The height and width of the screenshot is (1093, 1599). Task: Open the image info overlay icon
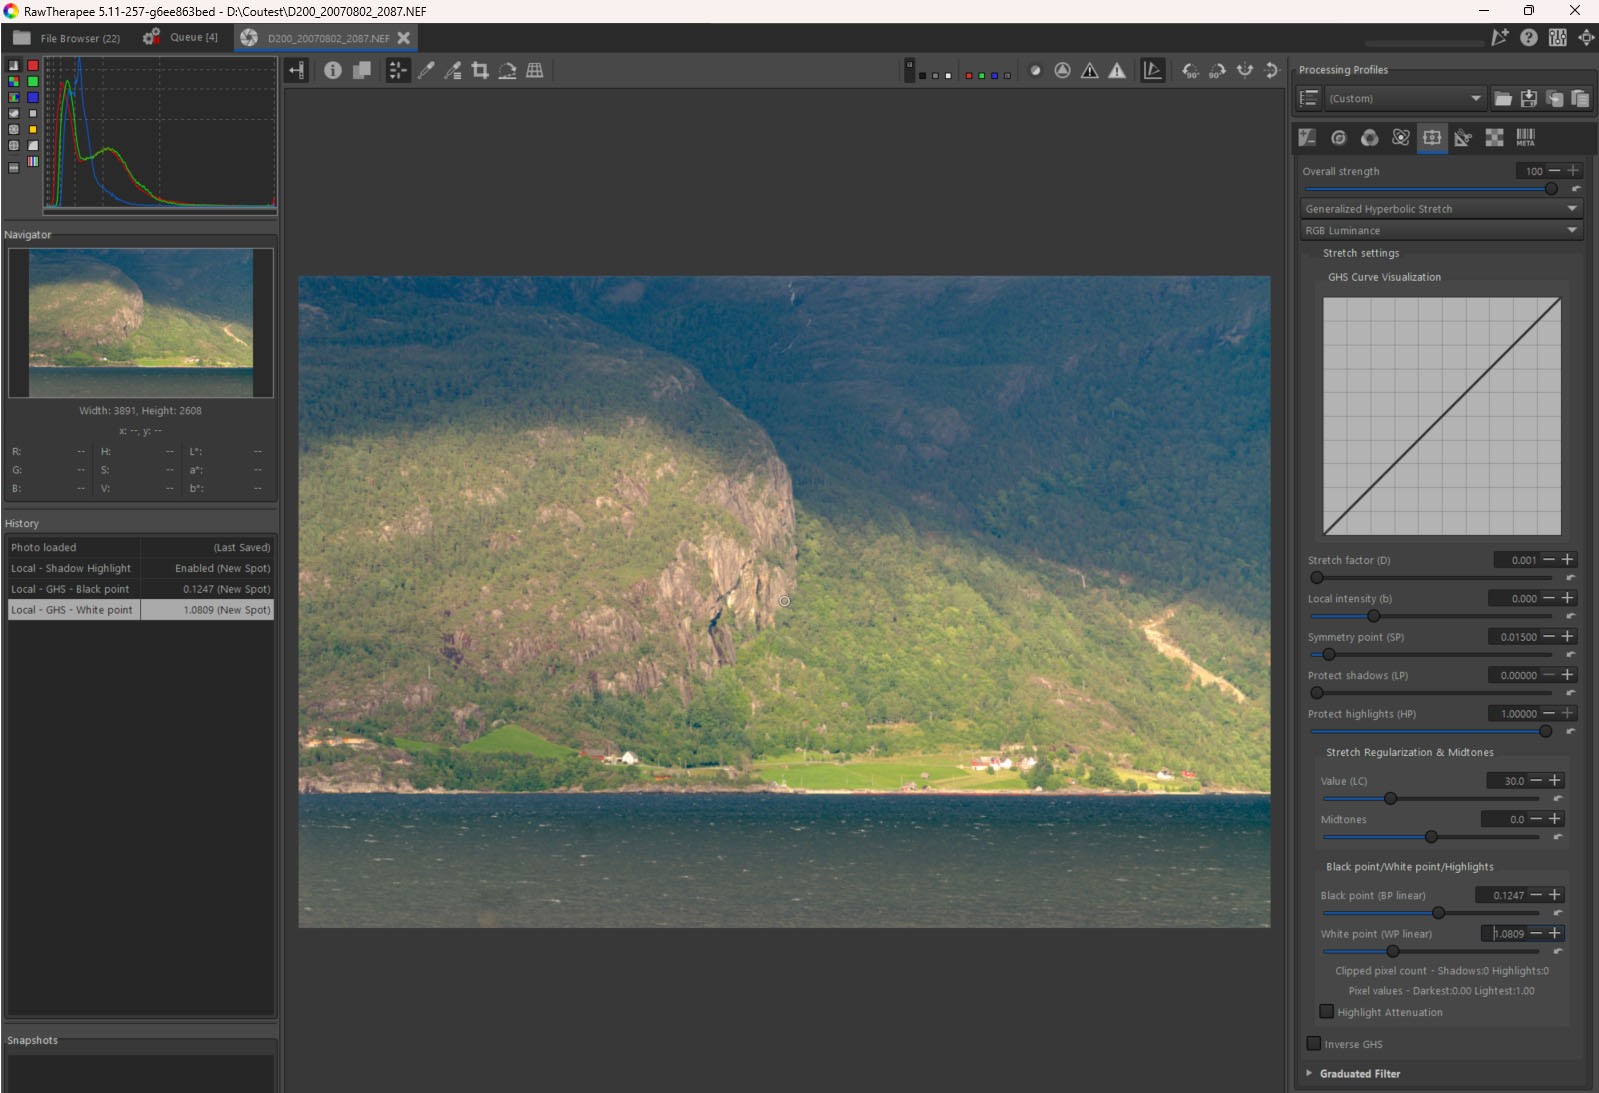click(333, 70)
